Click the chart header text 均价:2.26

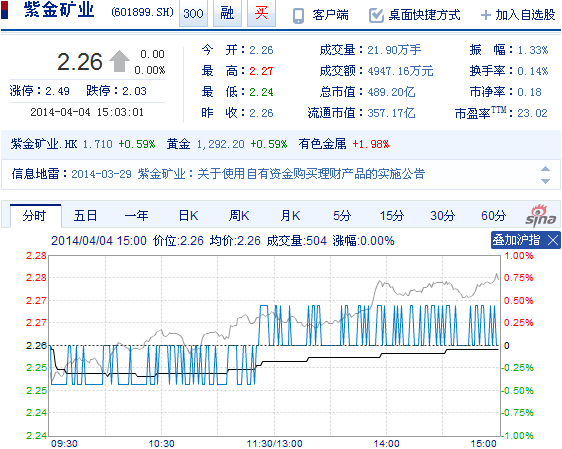tap(235, 240)
